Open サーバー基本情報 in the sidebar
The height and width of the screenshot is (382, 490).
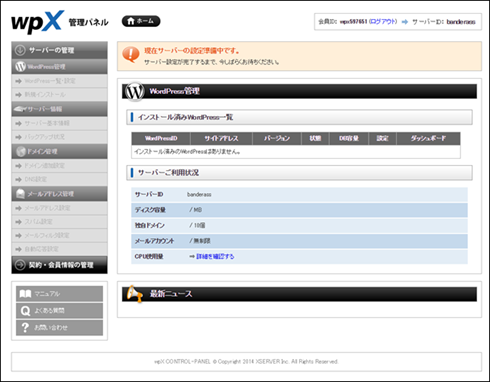(59, 123)
